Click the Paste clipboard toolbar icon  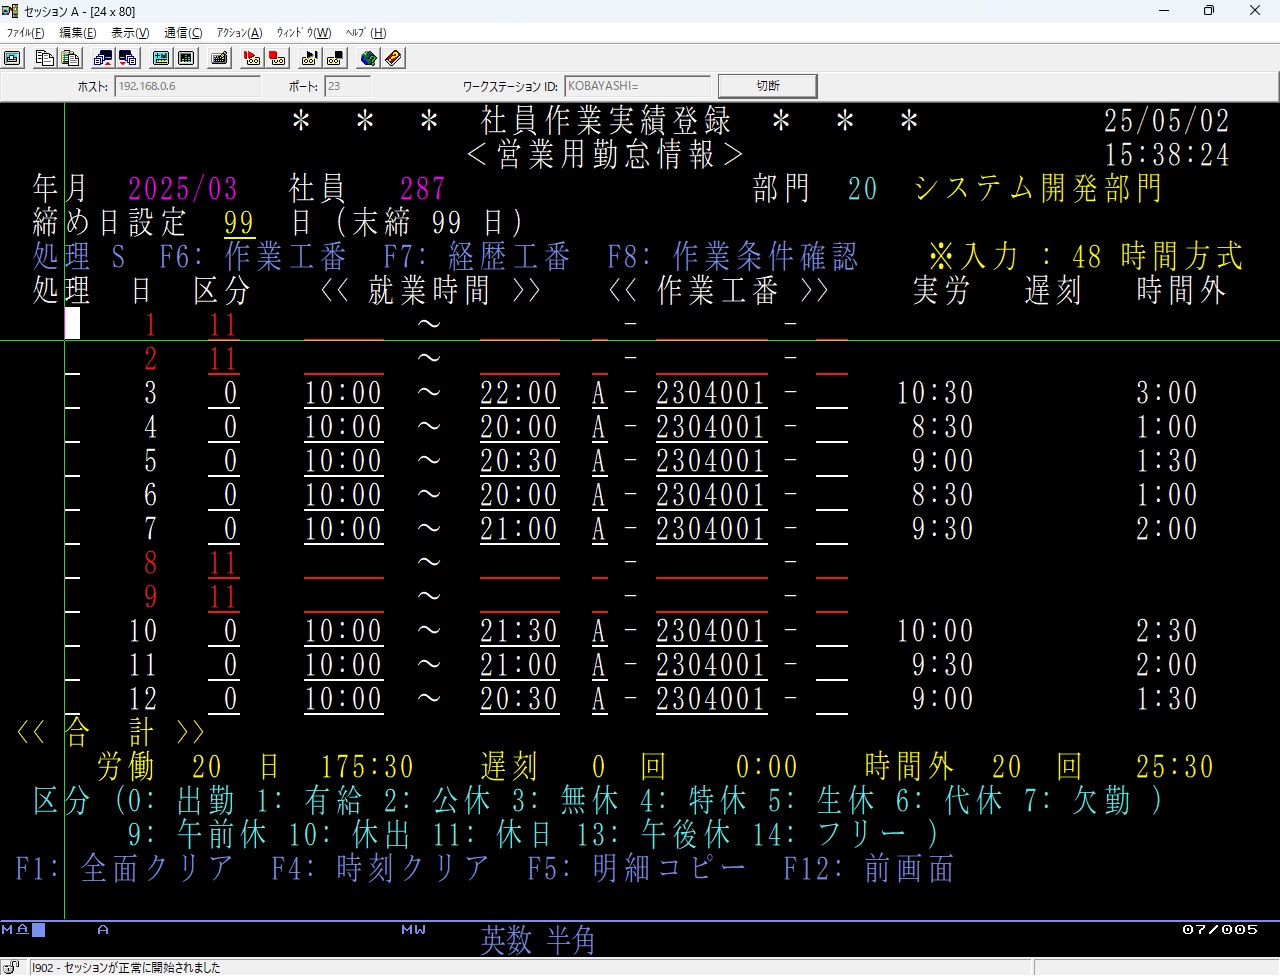tap(69, 58)
